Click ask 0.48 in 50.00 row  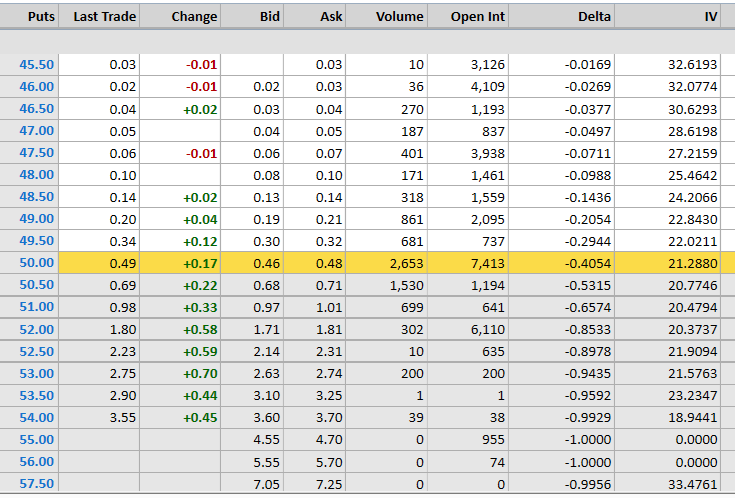coord(329,264)
